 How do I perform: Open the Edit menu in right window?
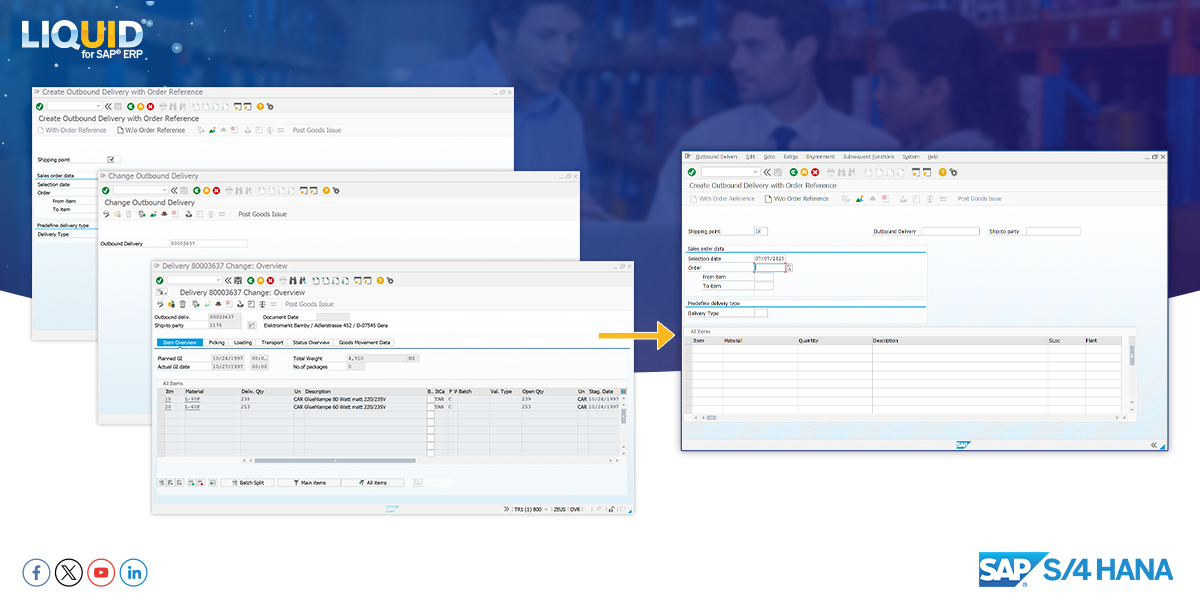click(x=751, y=157)
